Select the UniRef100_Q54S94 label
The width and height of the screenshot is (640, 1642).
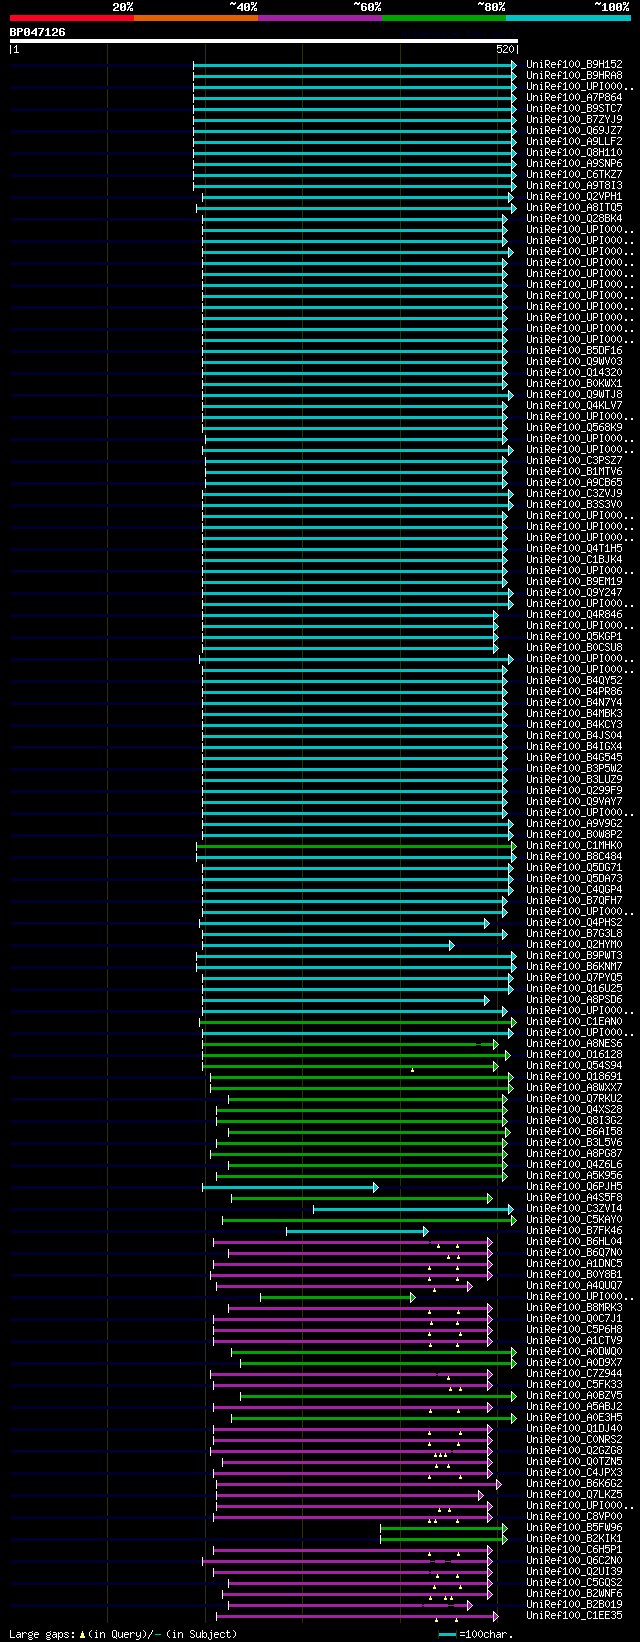tap(574, 1065)
